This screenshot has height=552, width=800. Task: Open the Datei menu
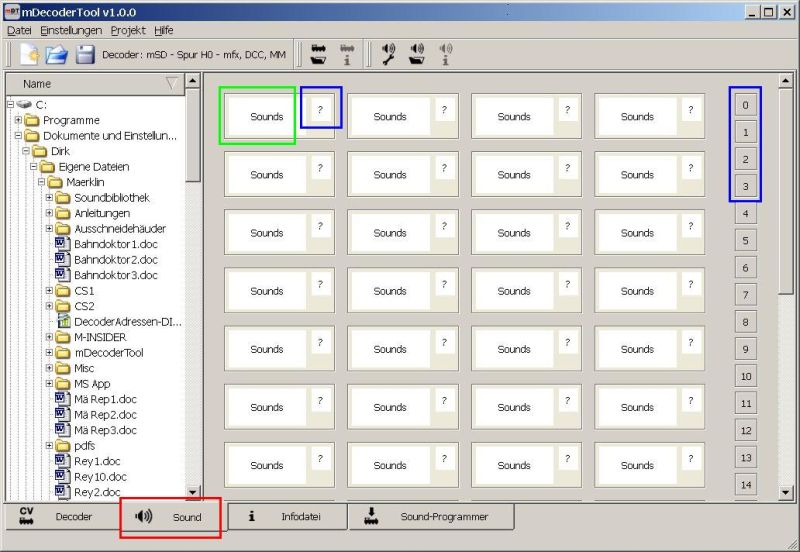(x=19, y=31)
